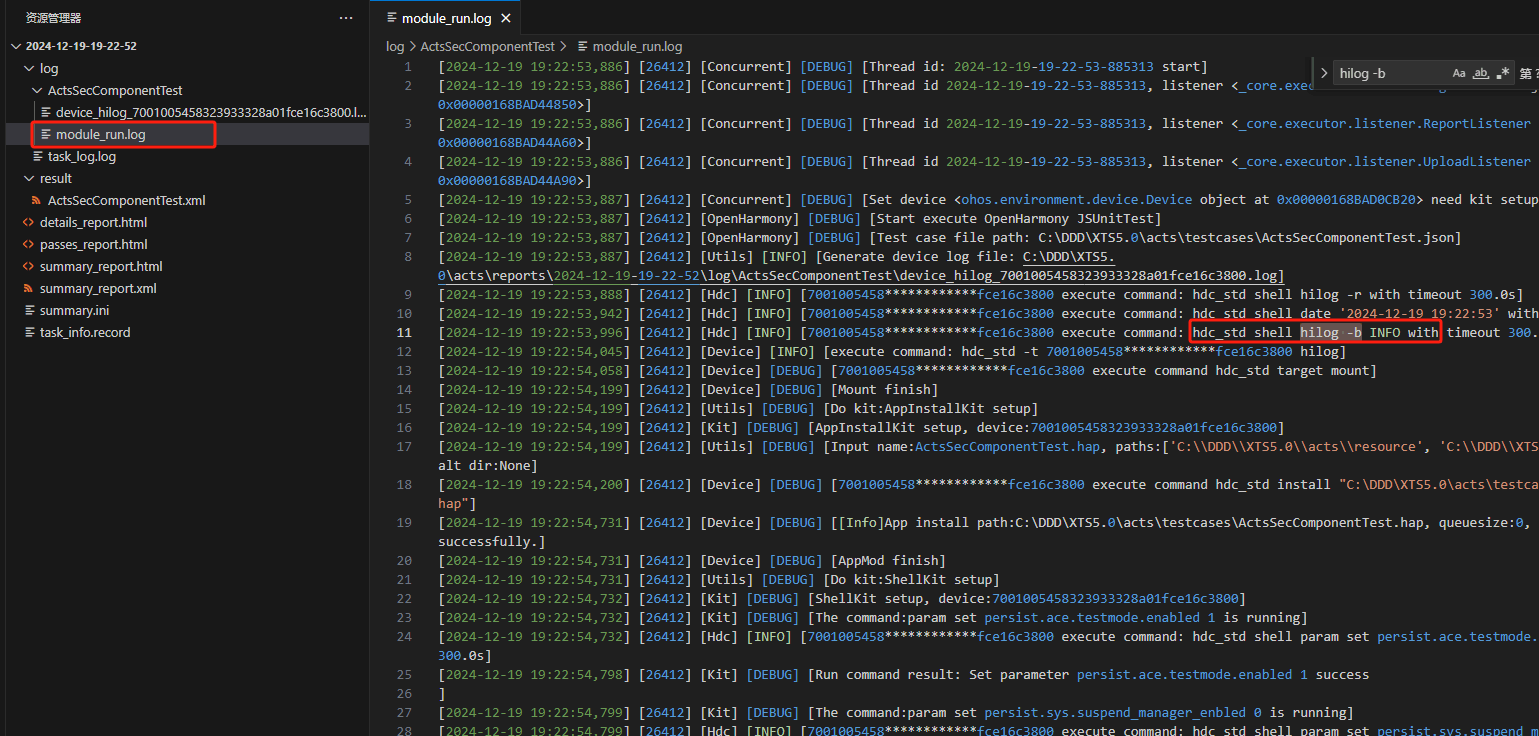Open the explorer panel more actions menu
This screenshot has width=1539, height=736.
[346, 18]
